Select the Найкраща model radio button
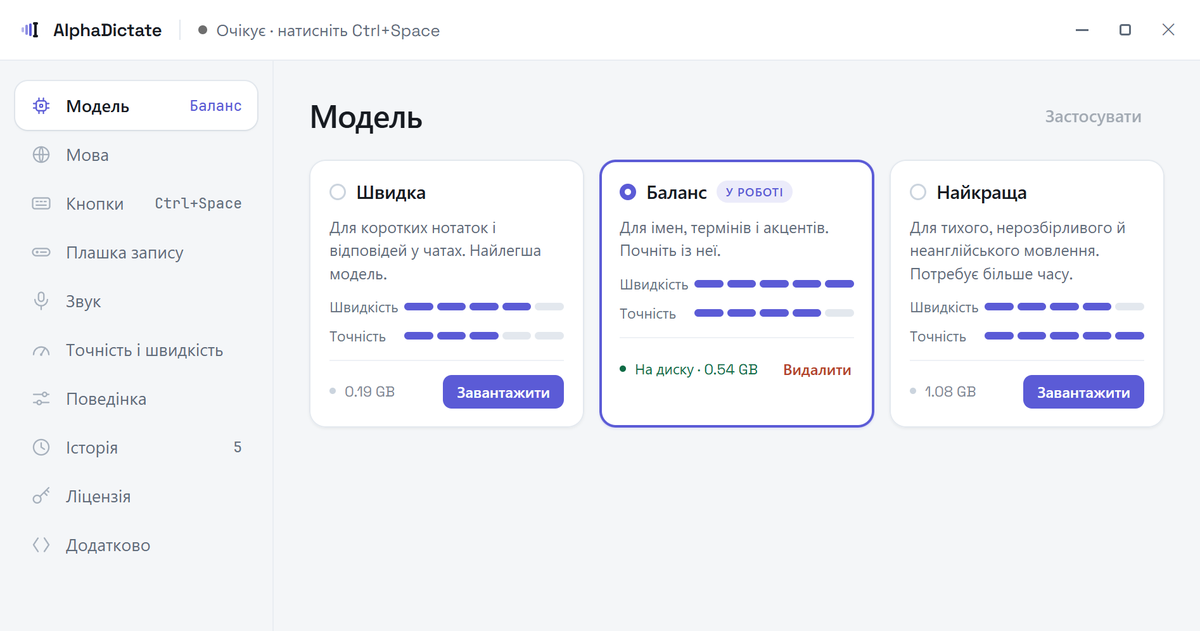This screenshot has width=1200, height=631. (x=918, y=192)
